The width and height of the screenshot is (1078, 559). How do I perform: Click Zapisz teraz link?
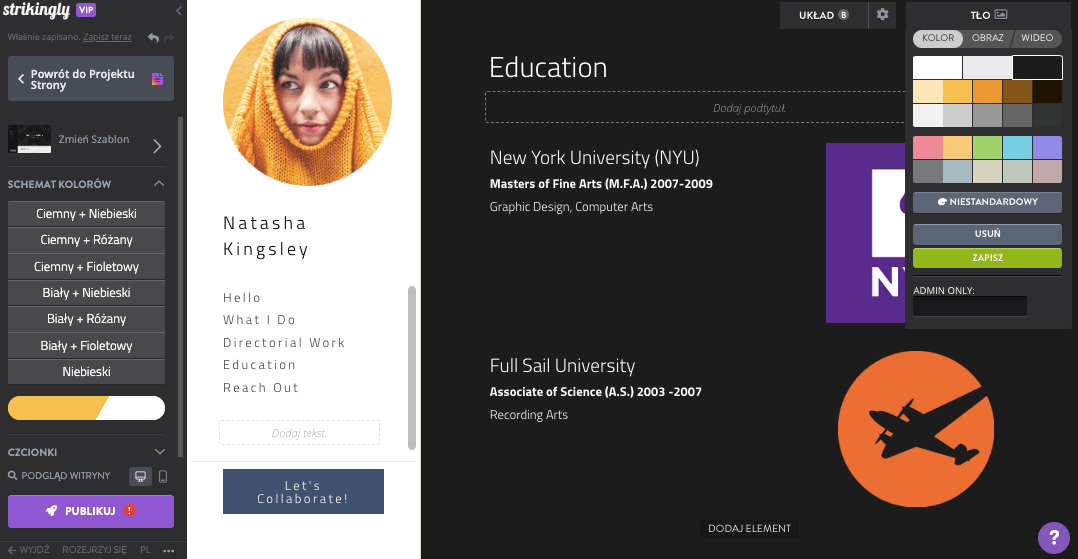107,37
